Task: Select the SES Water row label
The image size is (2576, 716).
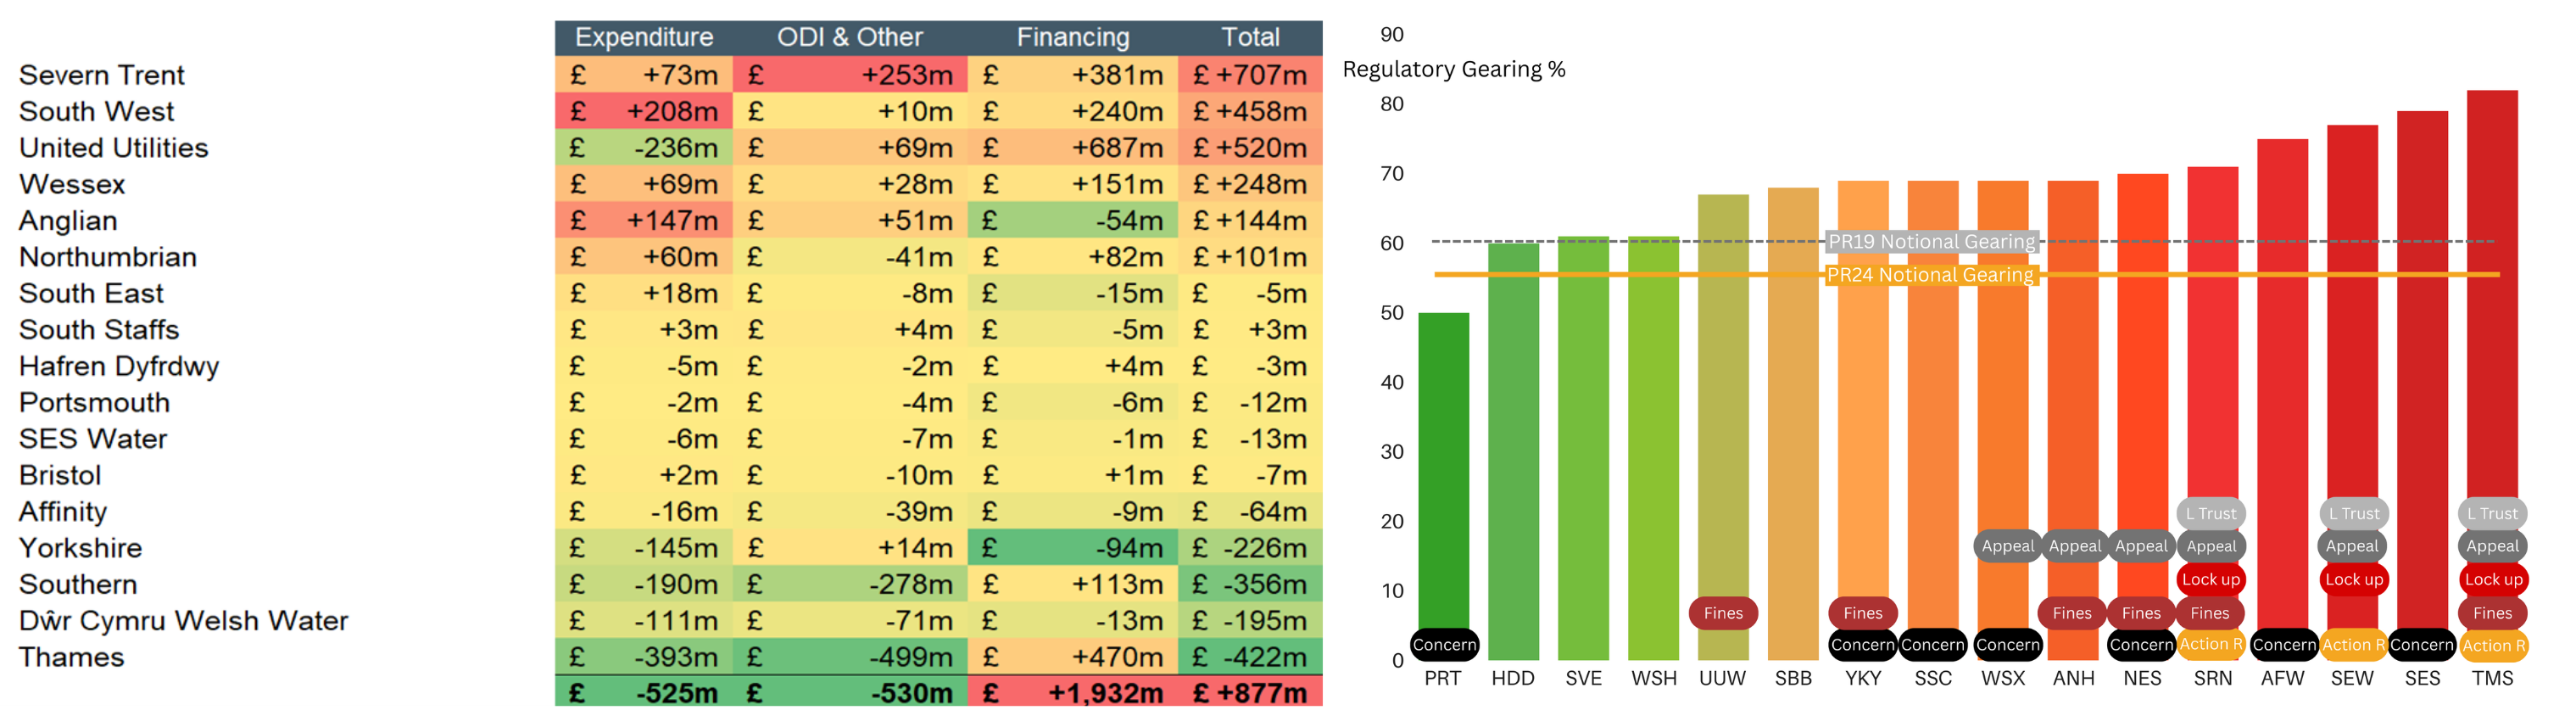Action: pyautogui.click(x=93, y=439)
